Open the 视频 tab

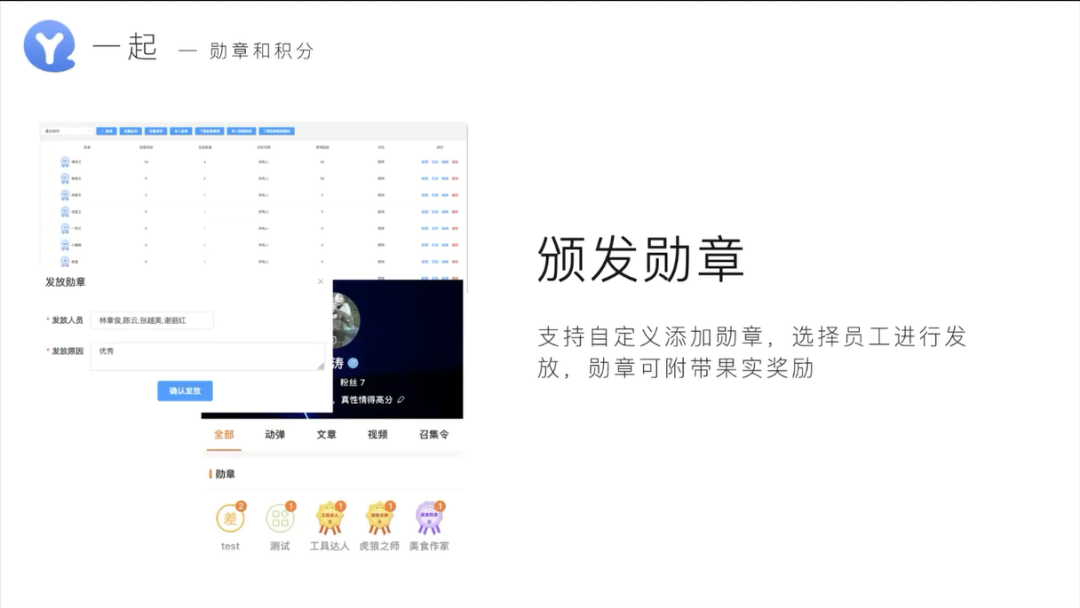pyautogui.click(x=377, y=434)
